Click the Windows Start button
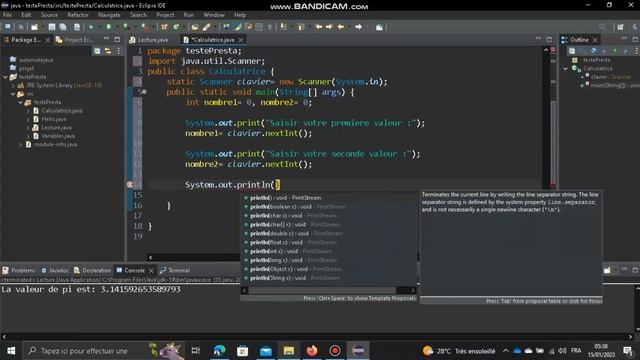This screenshot has height=360, width=640. (x=11, y=351)
